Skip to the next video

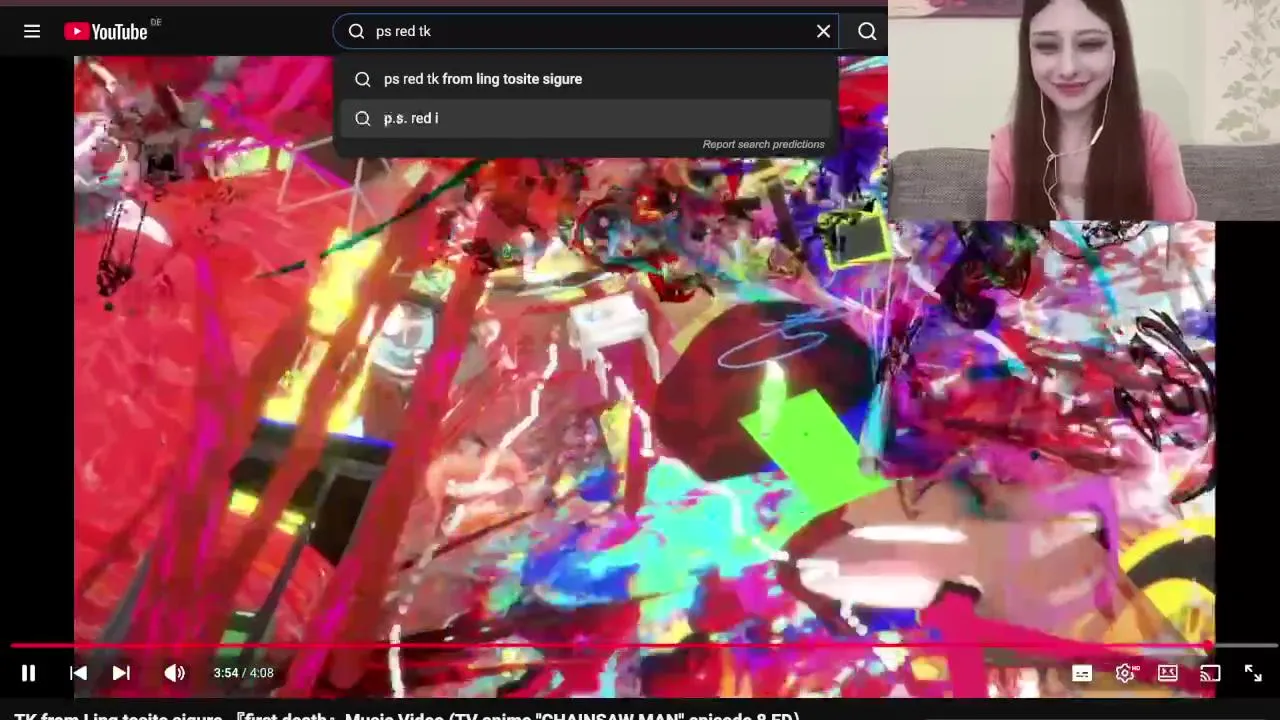coord(121,673)
